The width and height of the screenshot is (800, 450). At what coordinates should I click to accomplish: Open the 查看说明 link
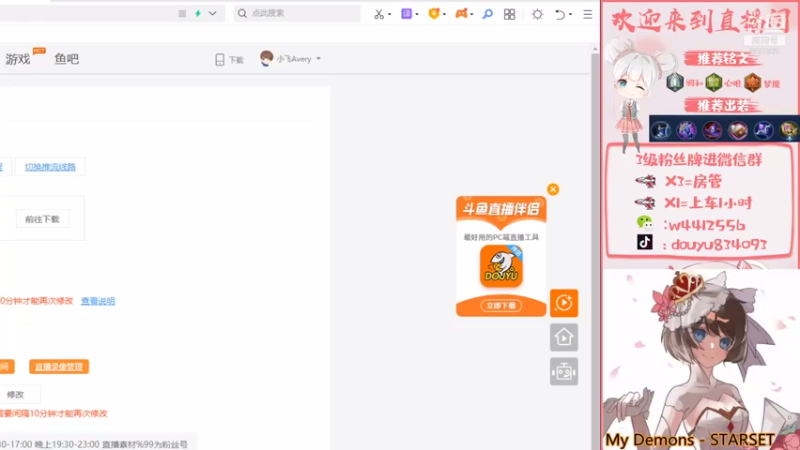click(98, 301)
